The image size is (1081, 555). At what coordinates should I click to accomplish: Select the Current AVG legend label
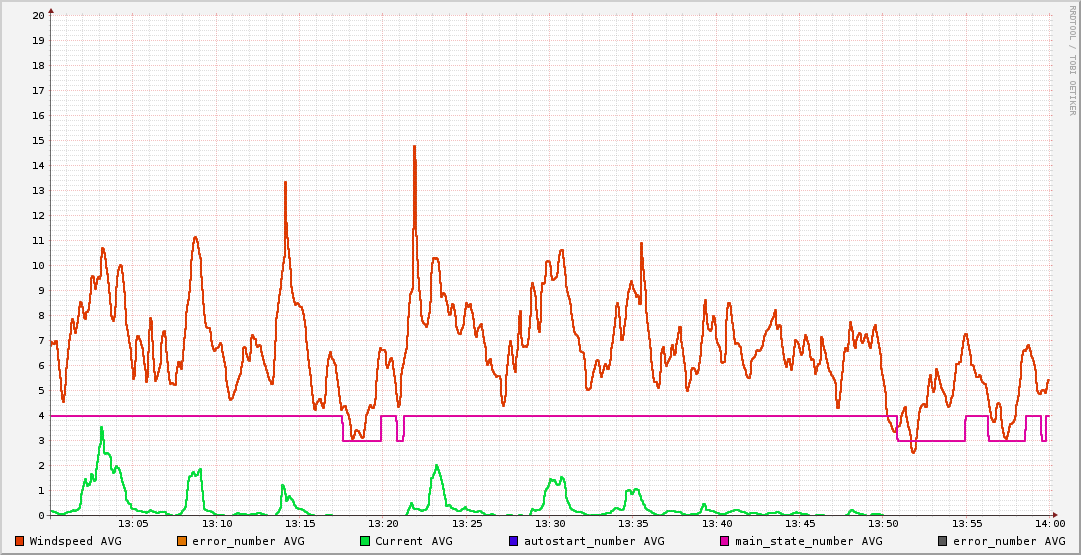[413, 541]
